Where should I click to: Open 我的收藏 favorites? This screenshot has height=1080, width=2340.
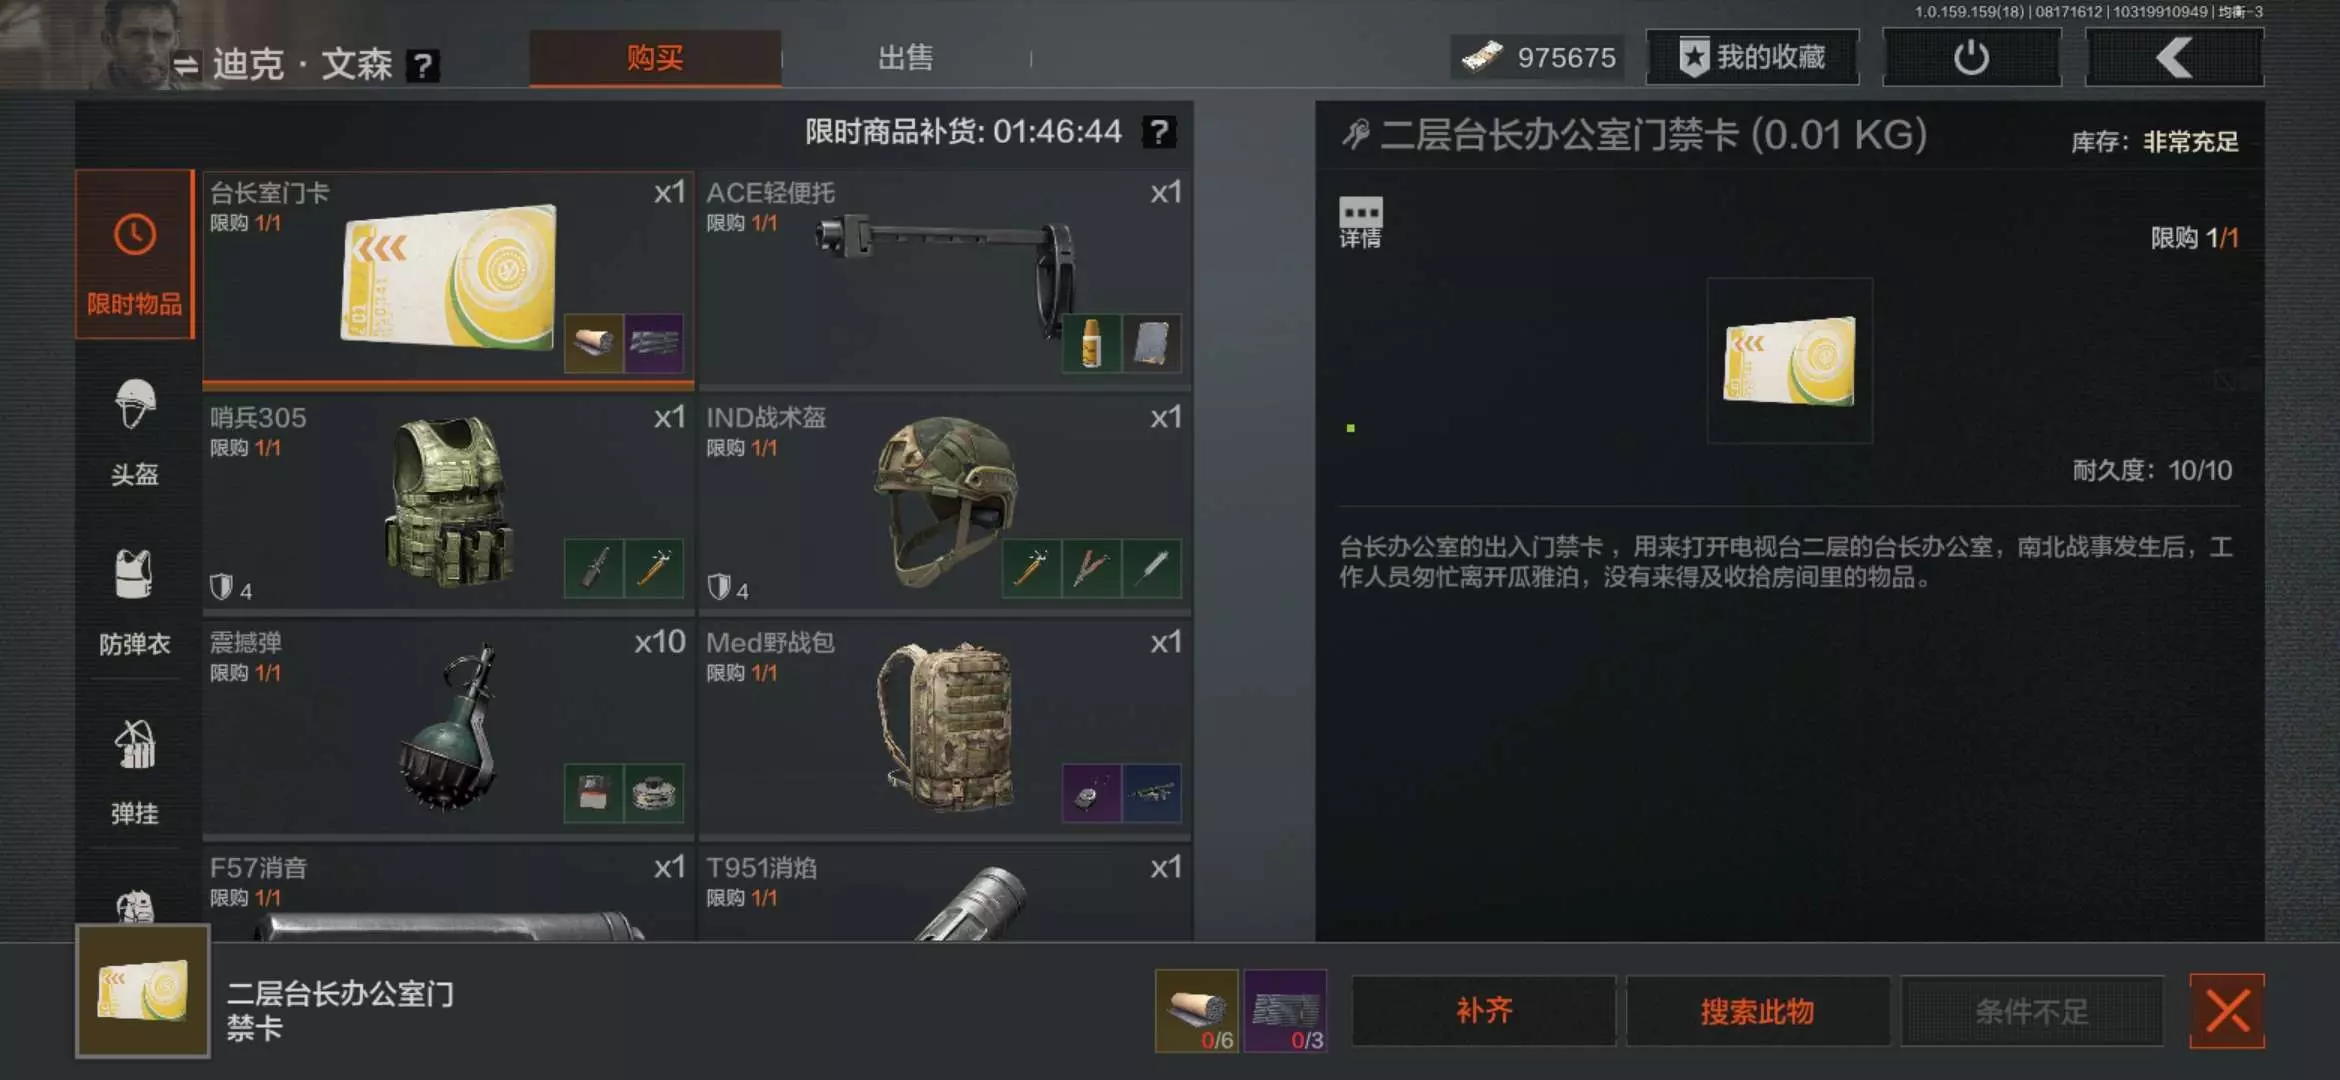[x=1752, y=57]
